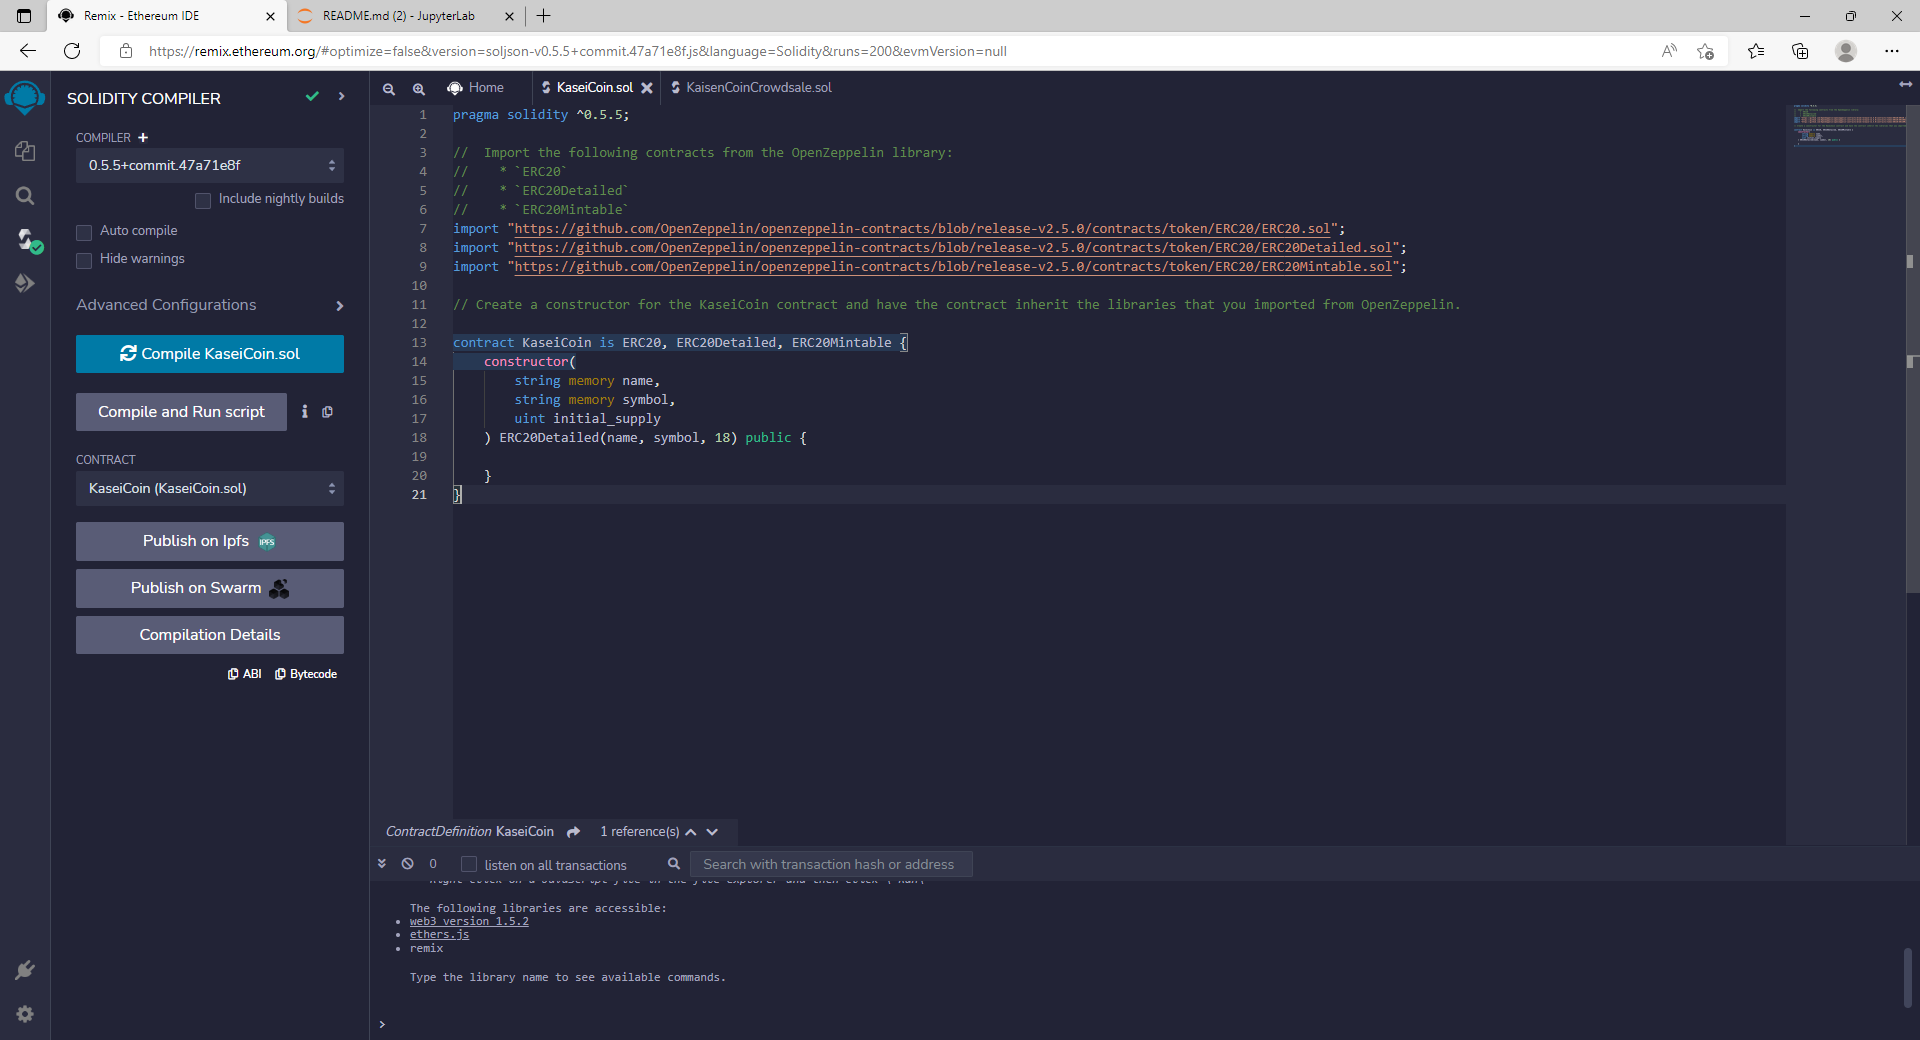Zoom in the editor font

click(x=419, y=89)
